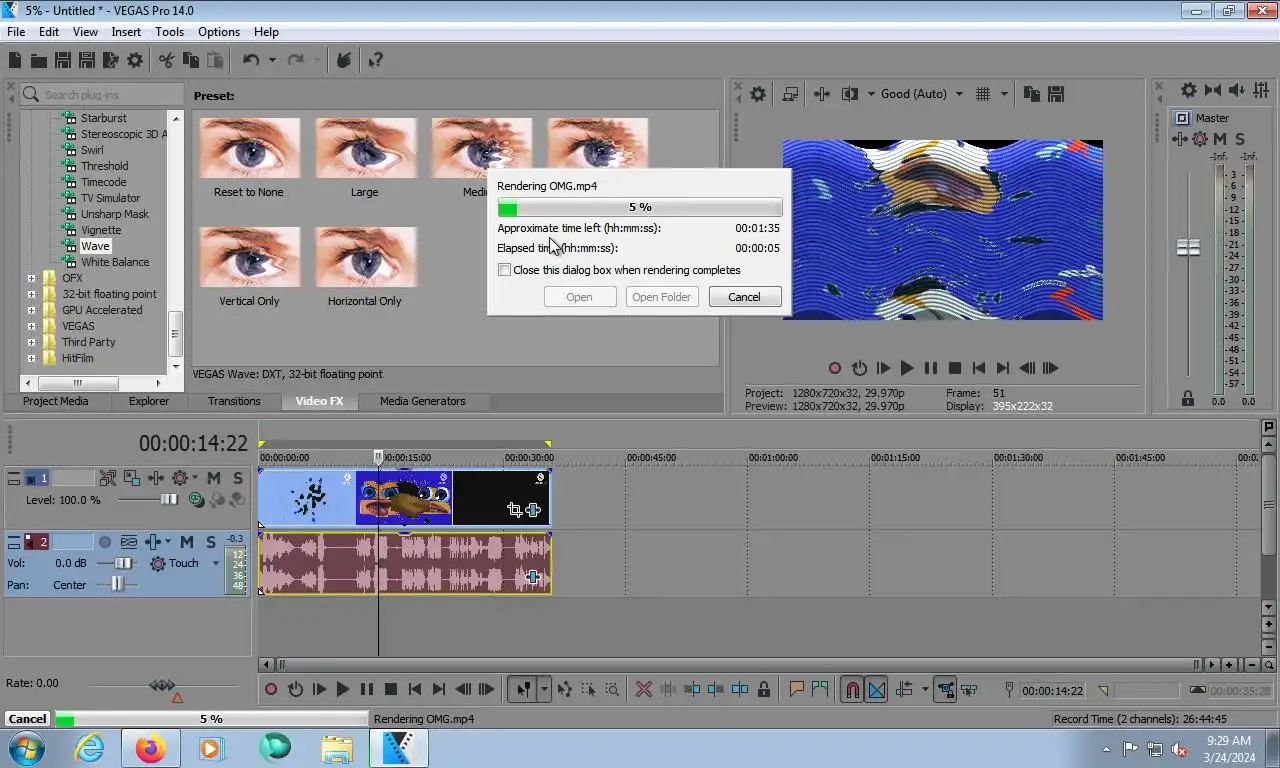Click the Undo arrow icon
The width and height of the screenshot is (1280, 768).
[251, 61]
